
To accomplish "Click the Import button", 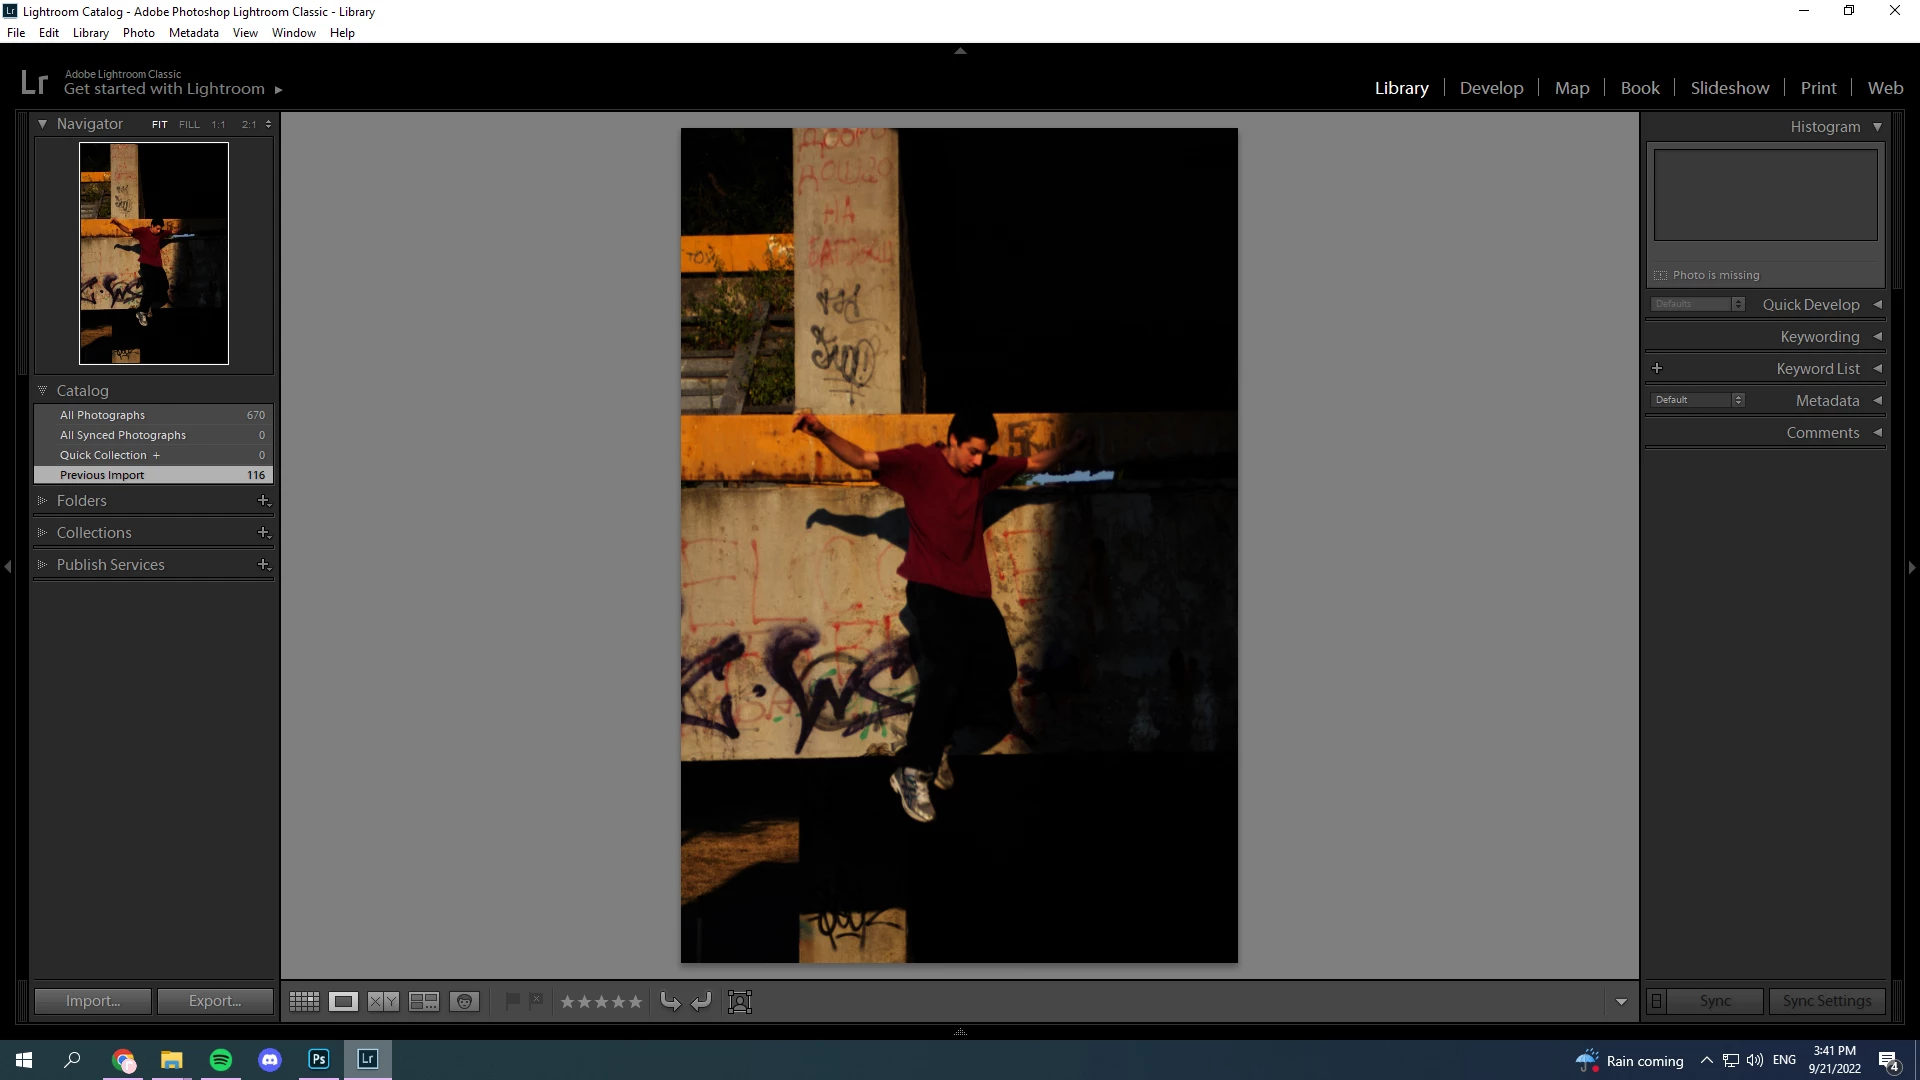I will (93, 1001).
